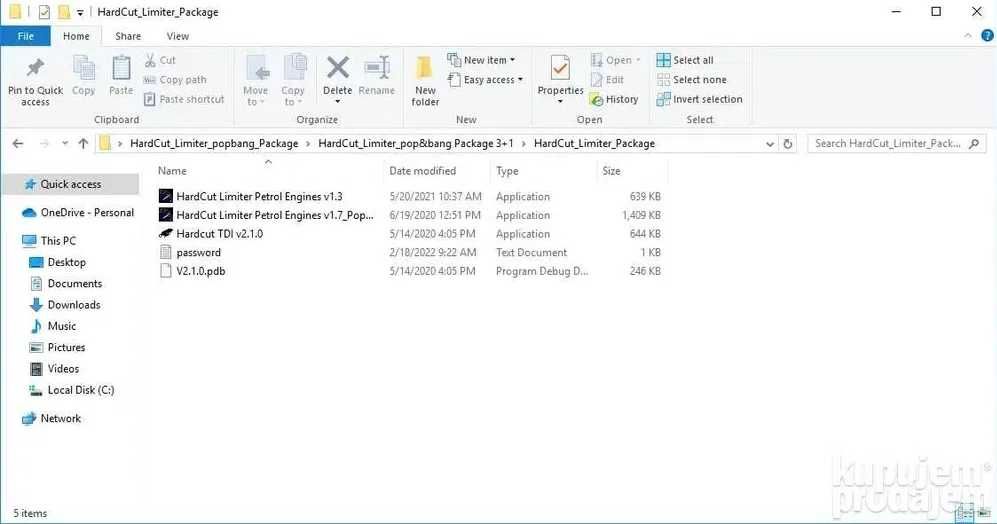Click the Edit command in ribbon
The image size is (997, 524).
607,79
